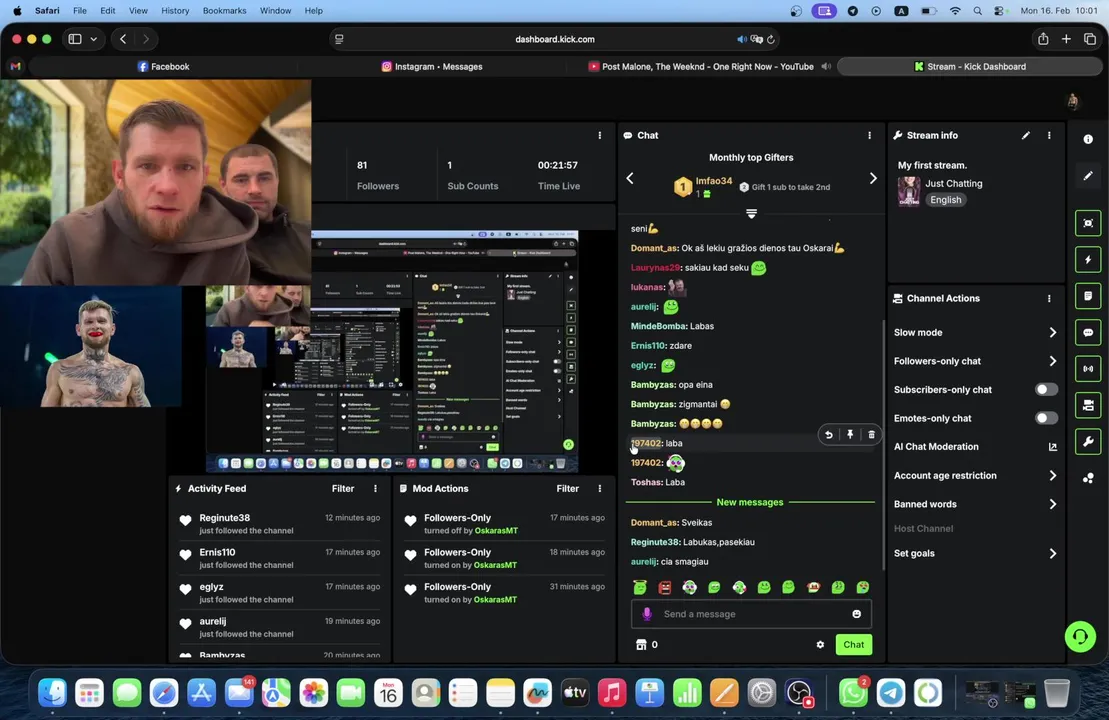Click the chat settings gear icon

820,644
